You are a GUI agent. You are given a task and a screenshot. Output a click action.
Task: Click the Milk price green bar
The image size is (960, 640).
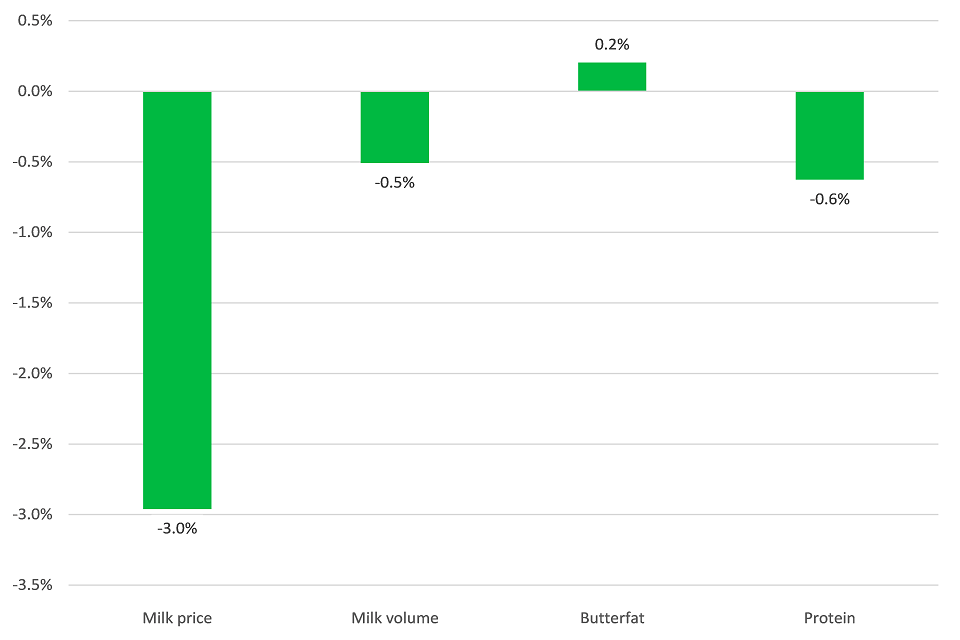[x=177, y=300]
